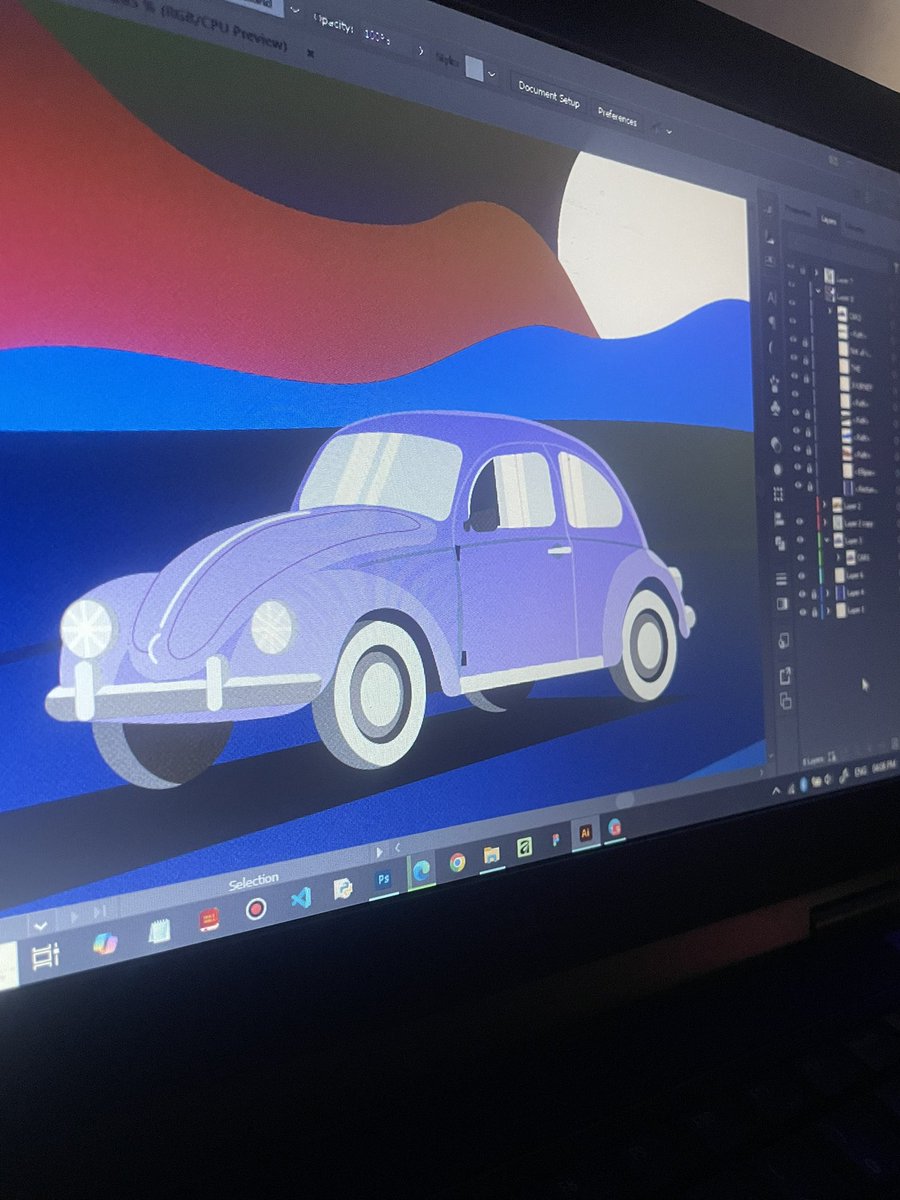Unlock the <Ellipse> sublayer
900x1200 pixels.
pyautogui.click(x=809, y=468)
